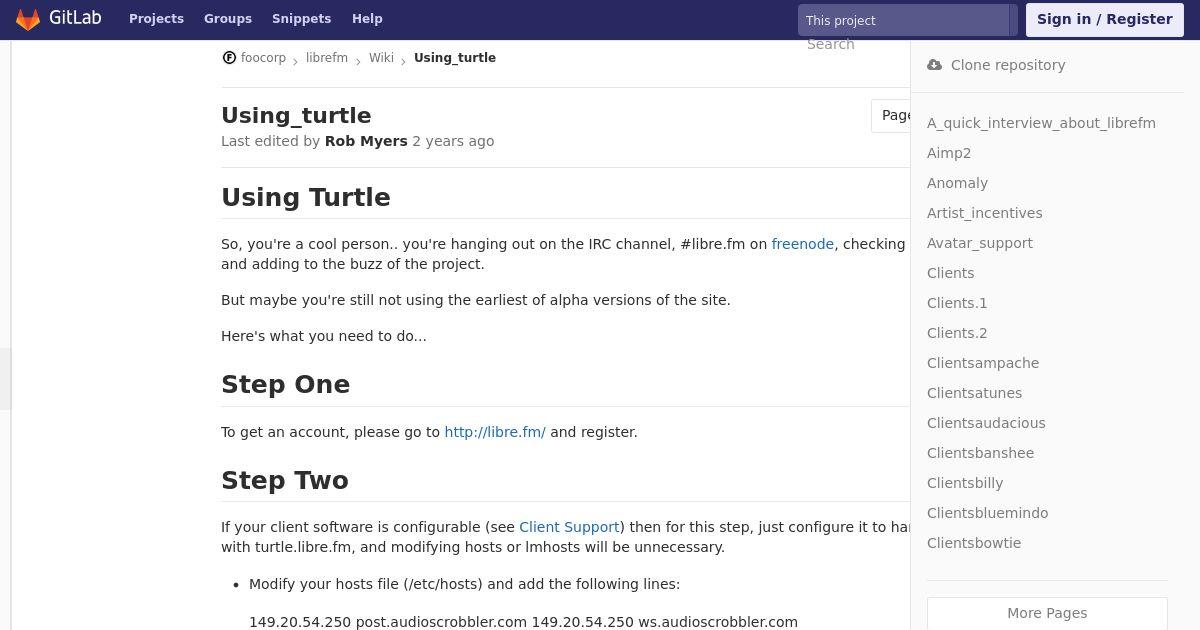Open the Clientsbanshee wiki page

coord(980,453)
